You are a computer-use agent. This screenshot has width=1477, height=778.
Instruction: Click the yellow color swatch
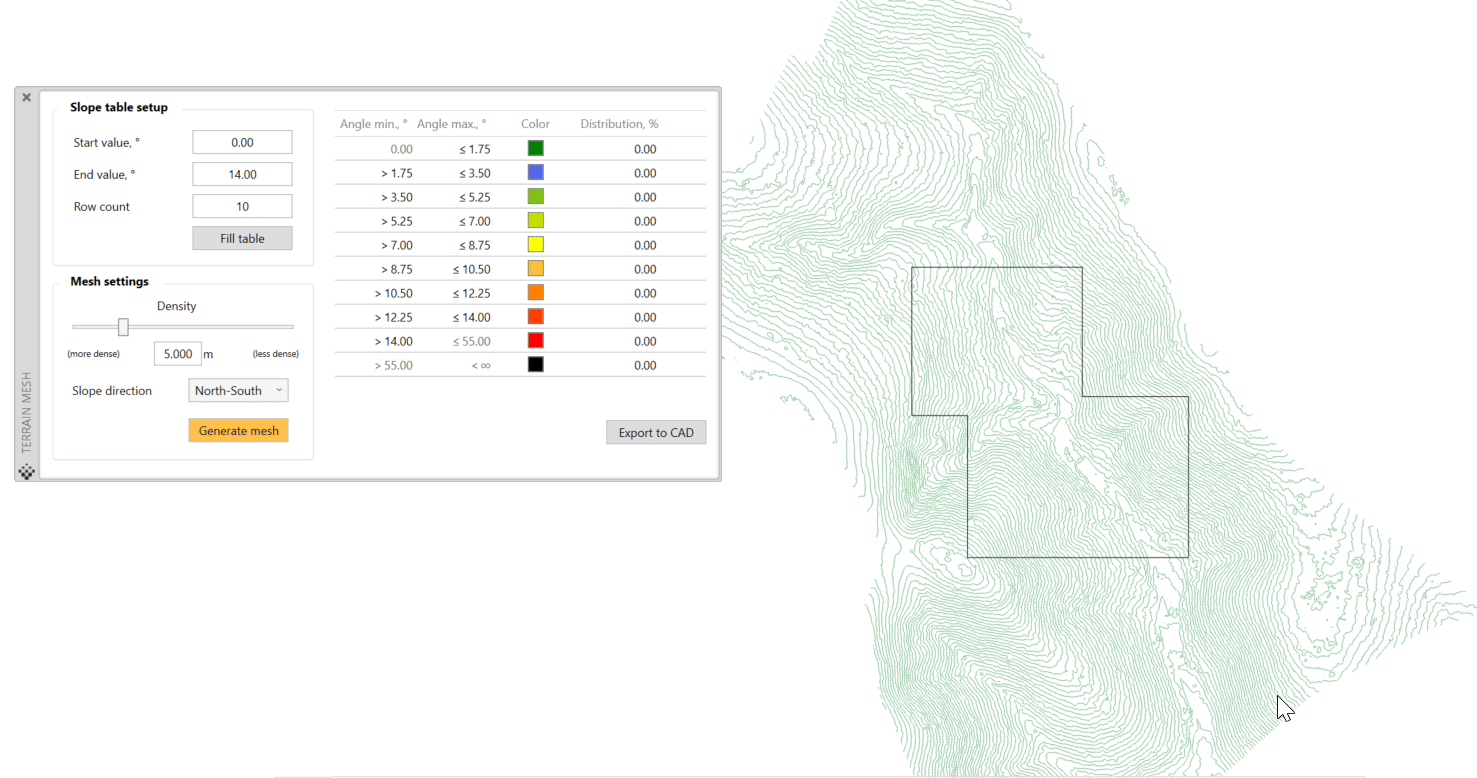click(x=536, y=245)
